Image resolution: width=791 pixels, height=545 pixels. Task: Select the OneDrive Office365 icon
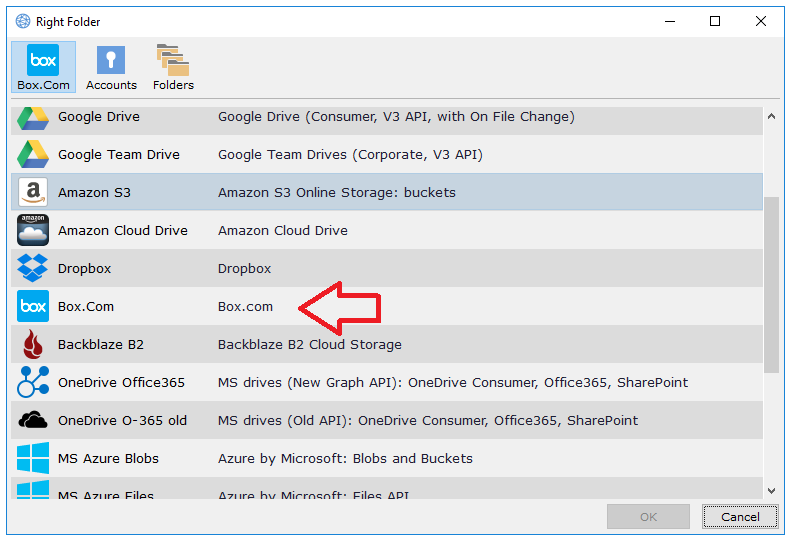33,383
